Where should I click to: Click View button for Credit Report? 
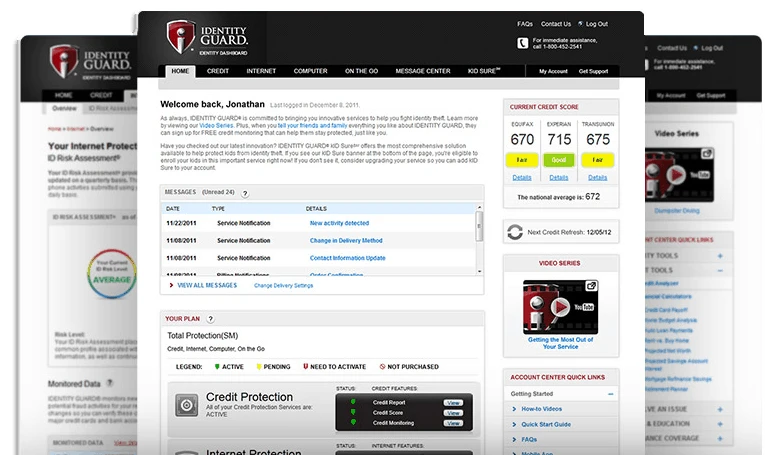[453, 403]
